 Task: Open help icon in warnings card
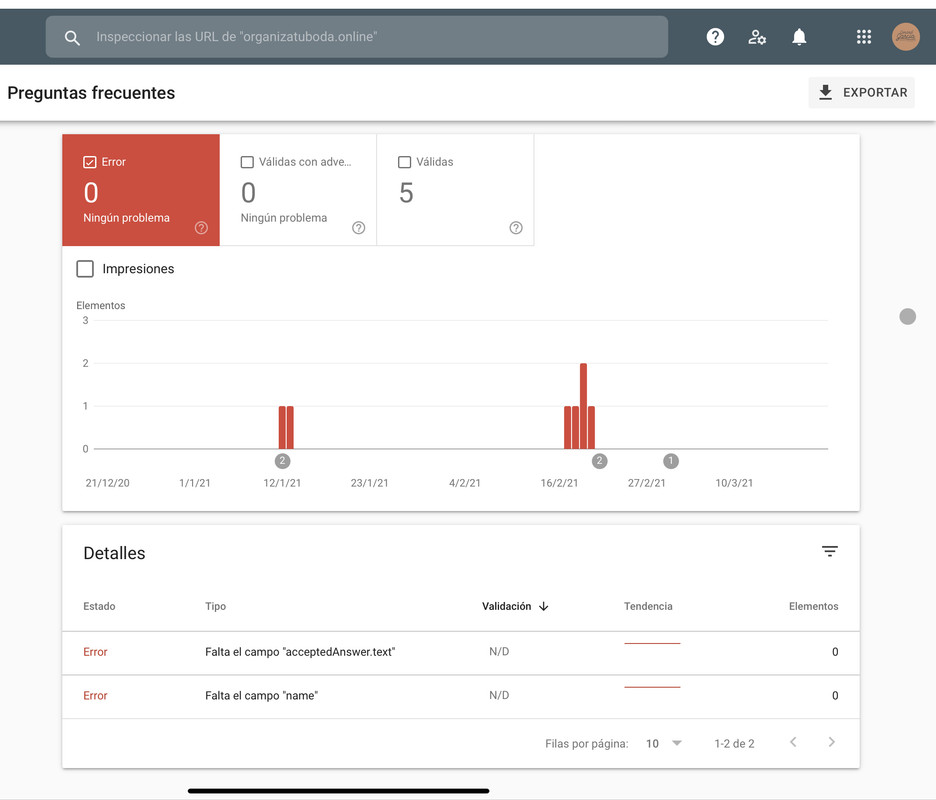(x=358, y=227)
